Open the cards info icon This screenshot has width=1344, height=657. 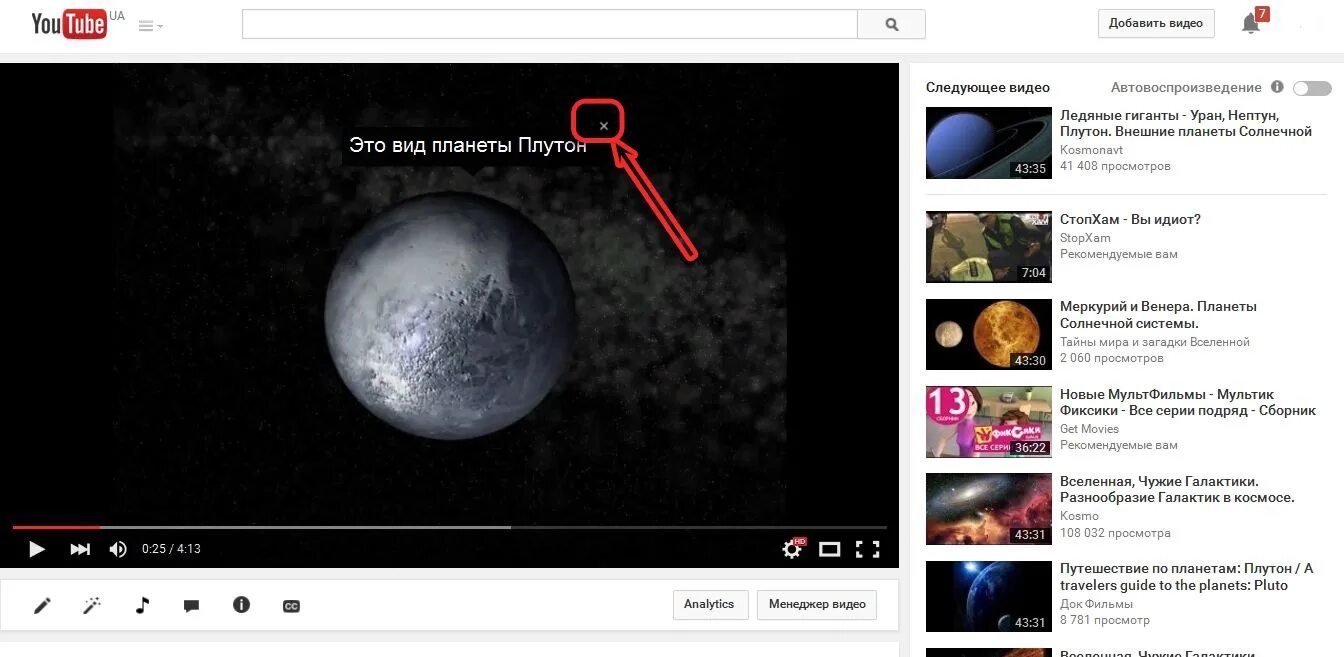point(241,605)
